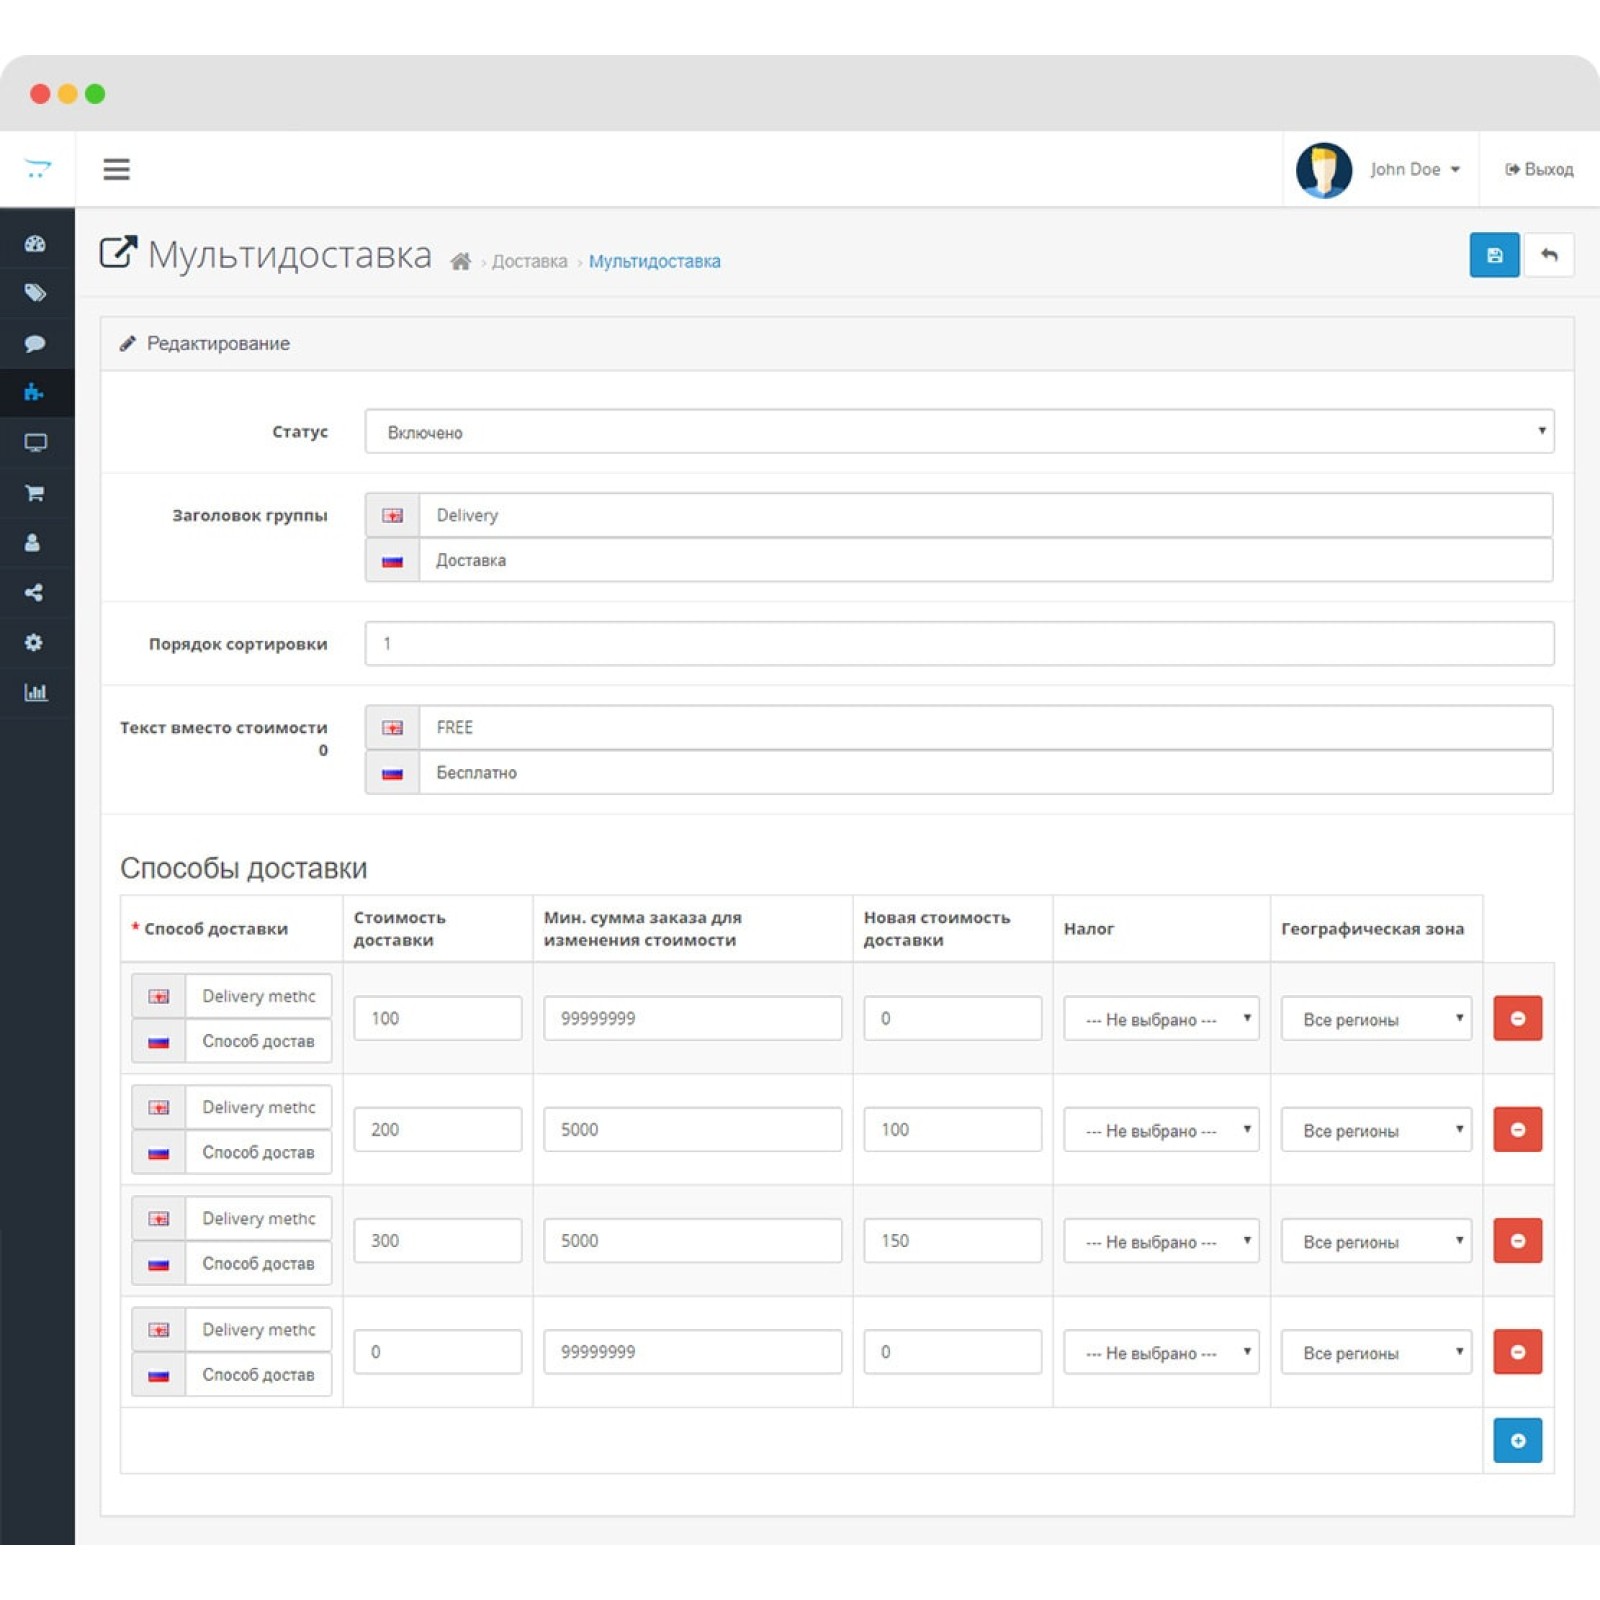The width and height of the screenshot is (1600, 1600).
Task: Click the OpenCart logo in header
Action: click(x=37, y=169)
